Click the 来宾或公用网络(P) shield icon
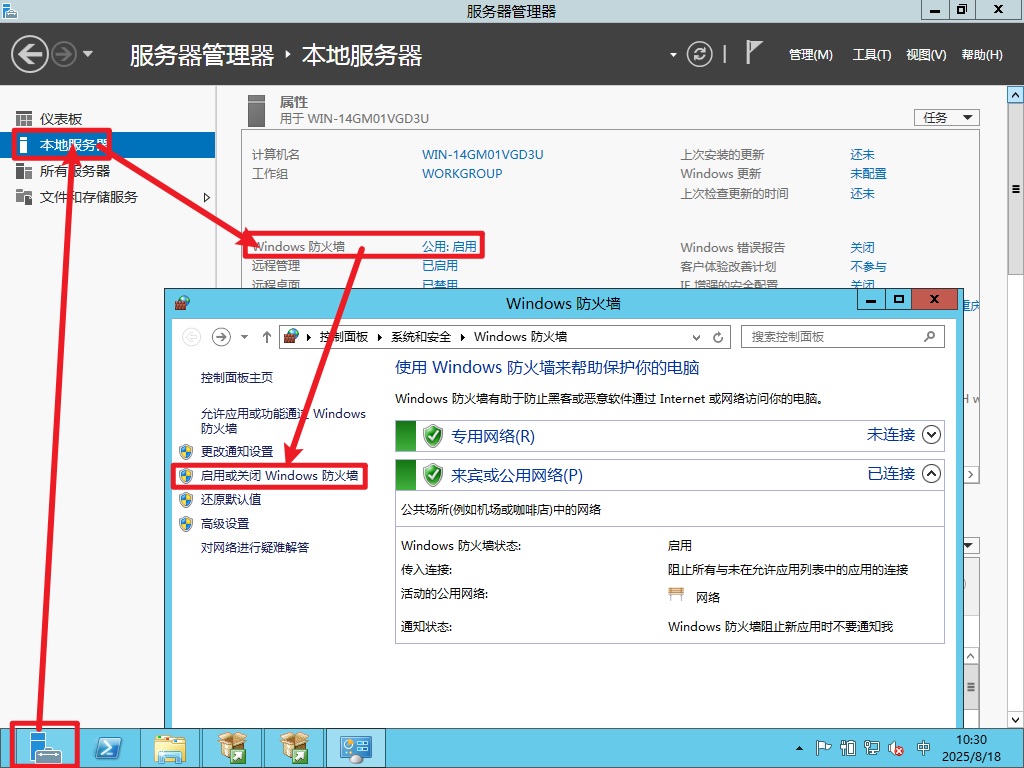The height and width of the screenshot is (768, 1024). pyautogui.click(x=432, y=475)
